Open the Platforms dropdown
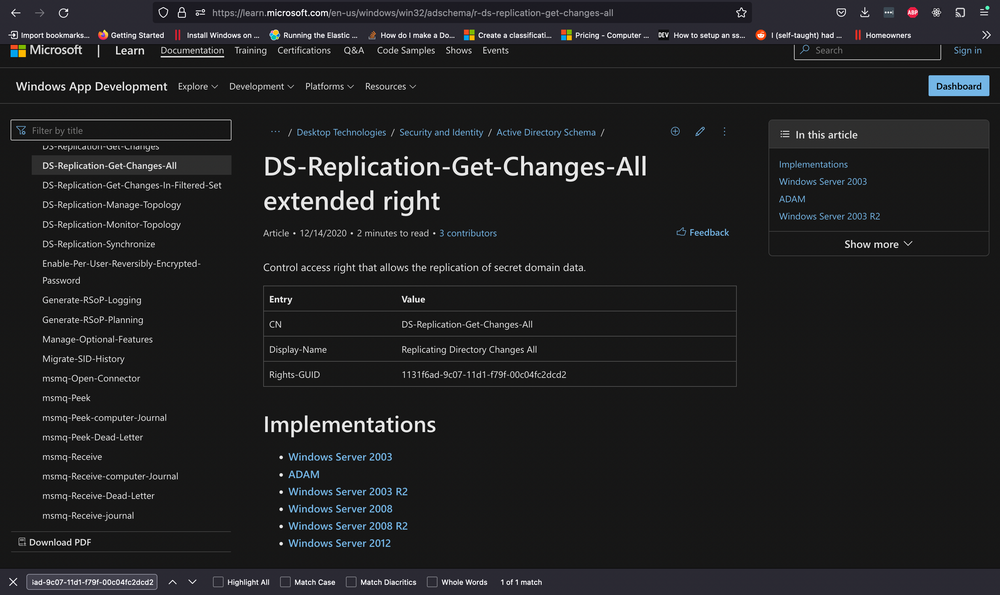Image resolution: width=1000 pixels, height=595 pixels. [x=330, y=87]
